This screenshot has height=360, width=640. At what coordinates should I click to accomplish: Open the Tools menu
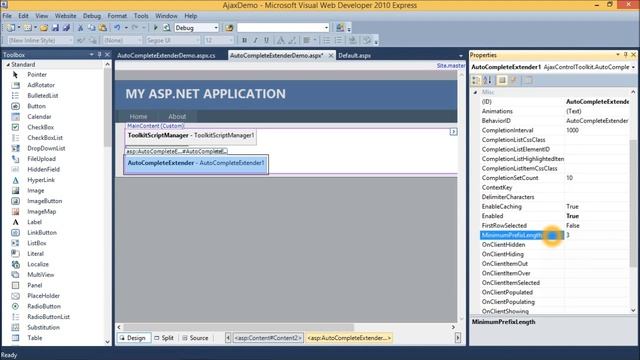click(x=141, y=16)
